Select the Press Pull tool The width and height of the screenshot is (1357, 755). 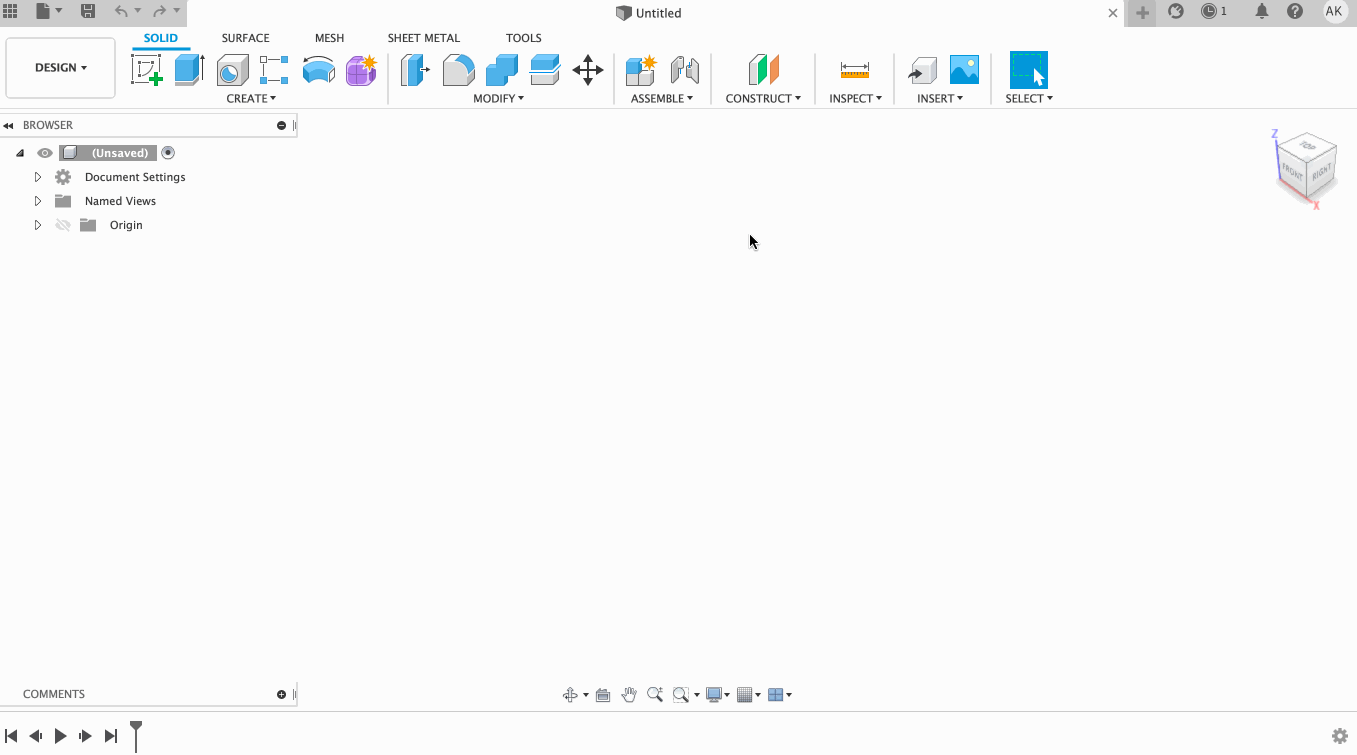click(x=415, y=69)
